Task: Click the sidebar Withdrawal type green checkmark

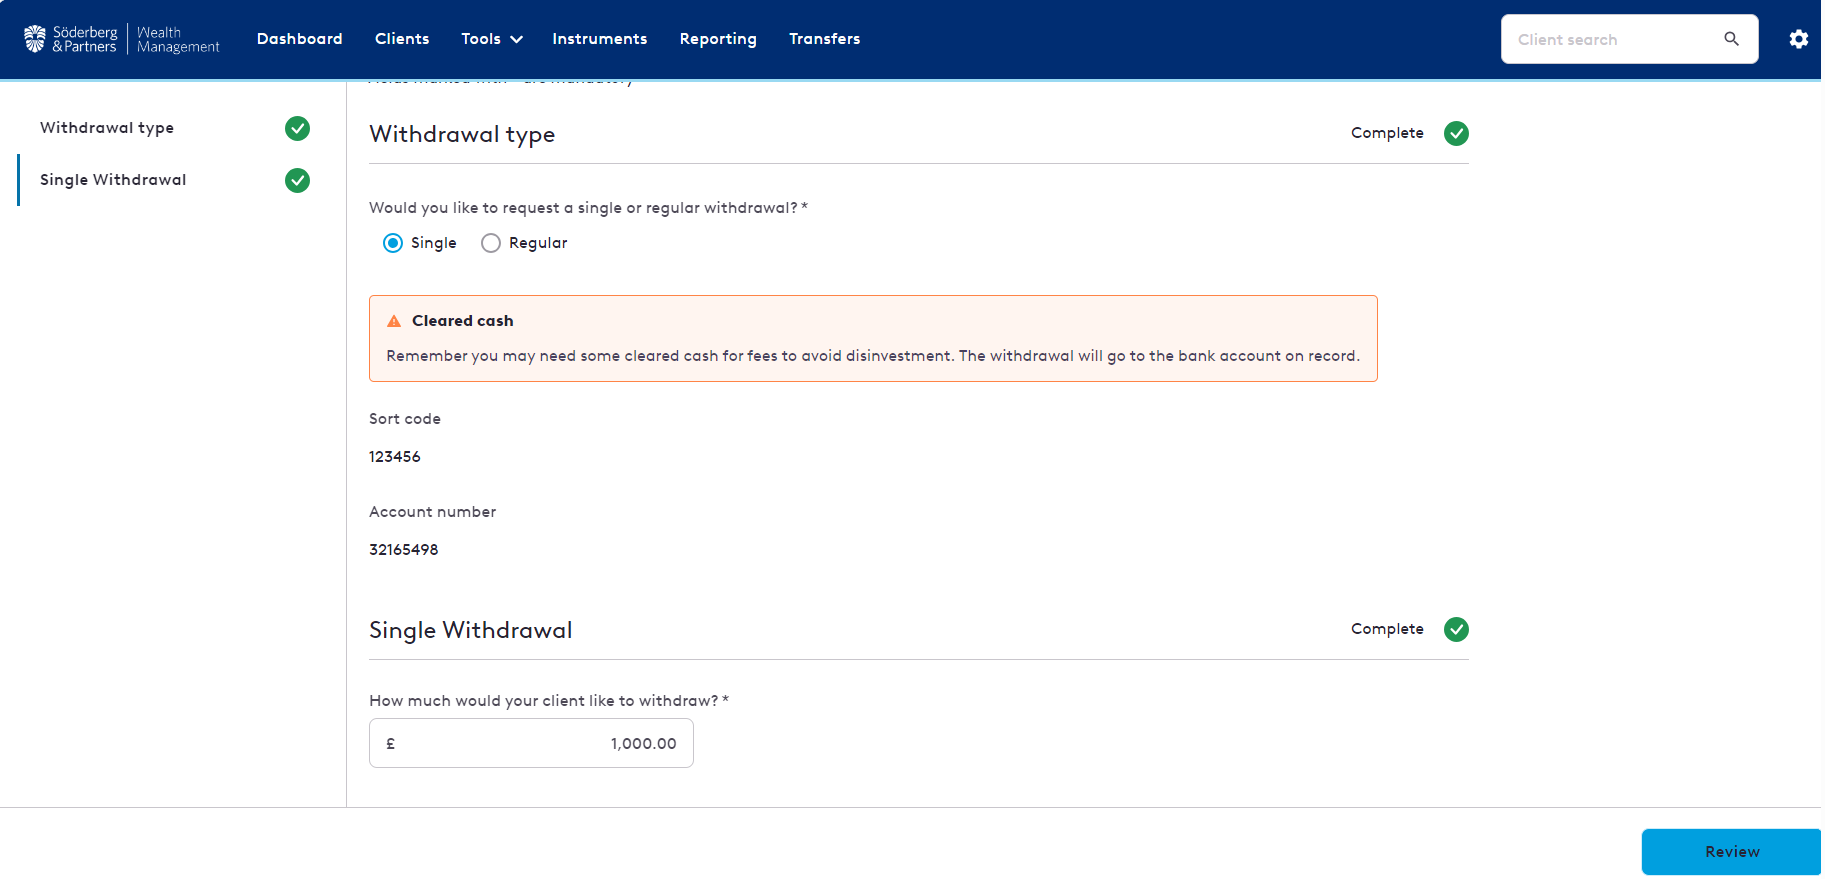Action: pos(297,128)
